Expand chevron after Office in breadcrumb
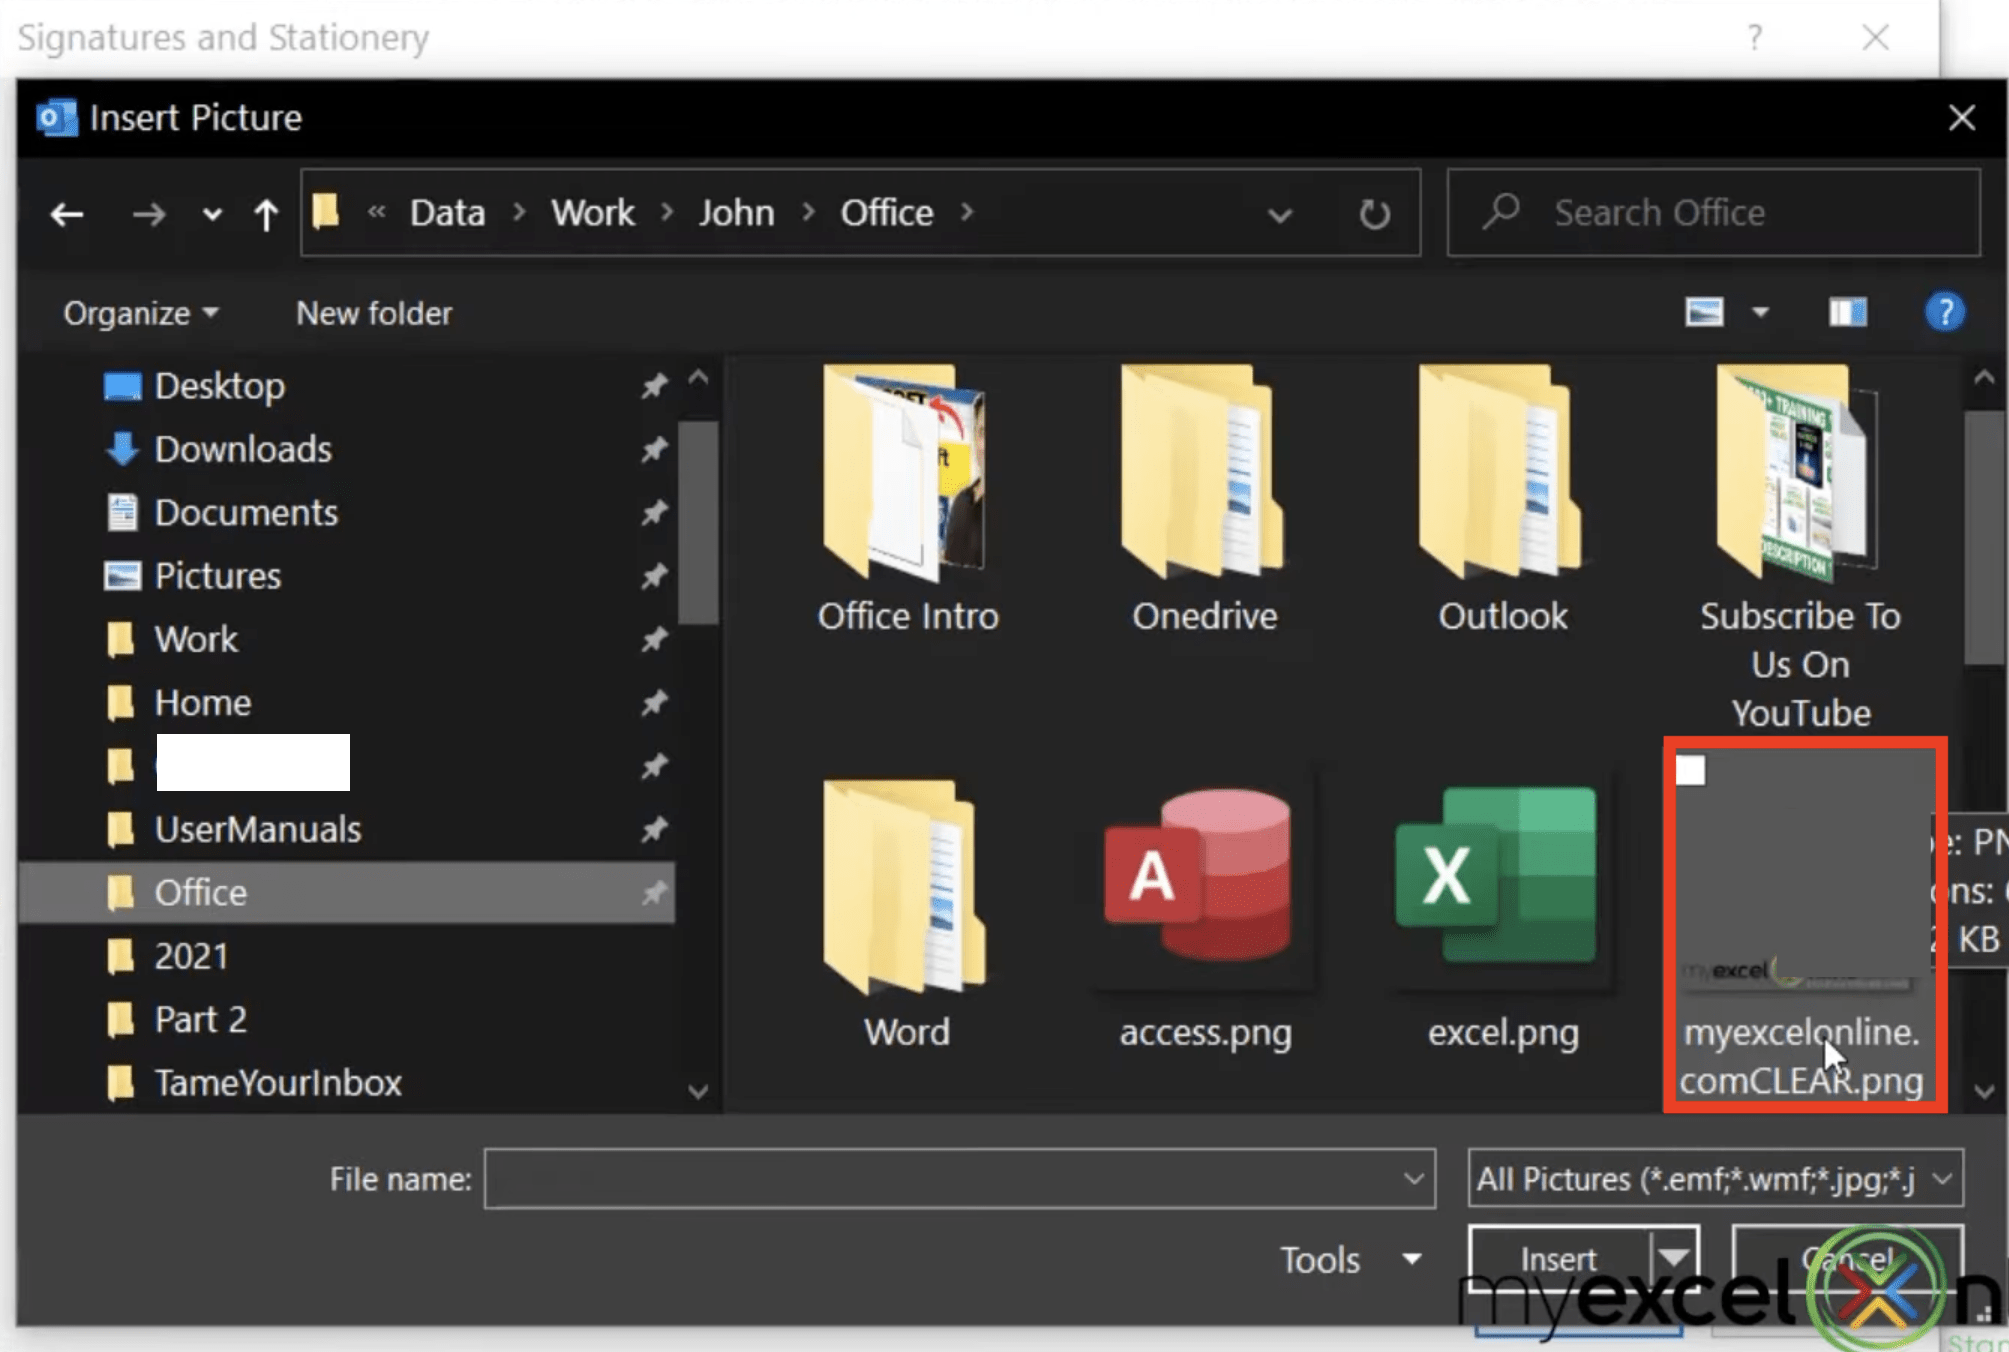Screen dimensions: 2009x1352 coord(967,212)
